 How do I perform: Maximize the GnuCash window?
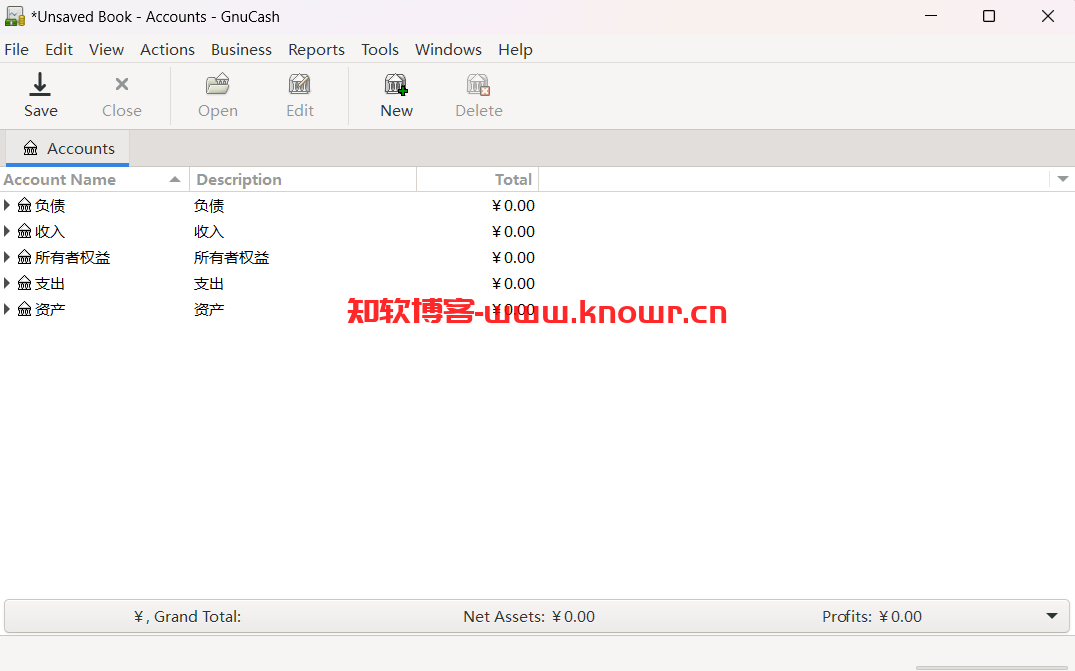(989, 16)
